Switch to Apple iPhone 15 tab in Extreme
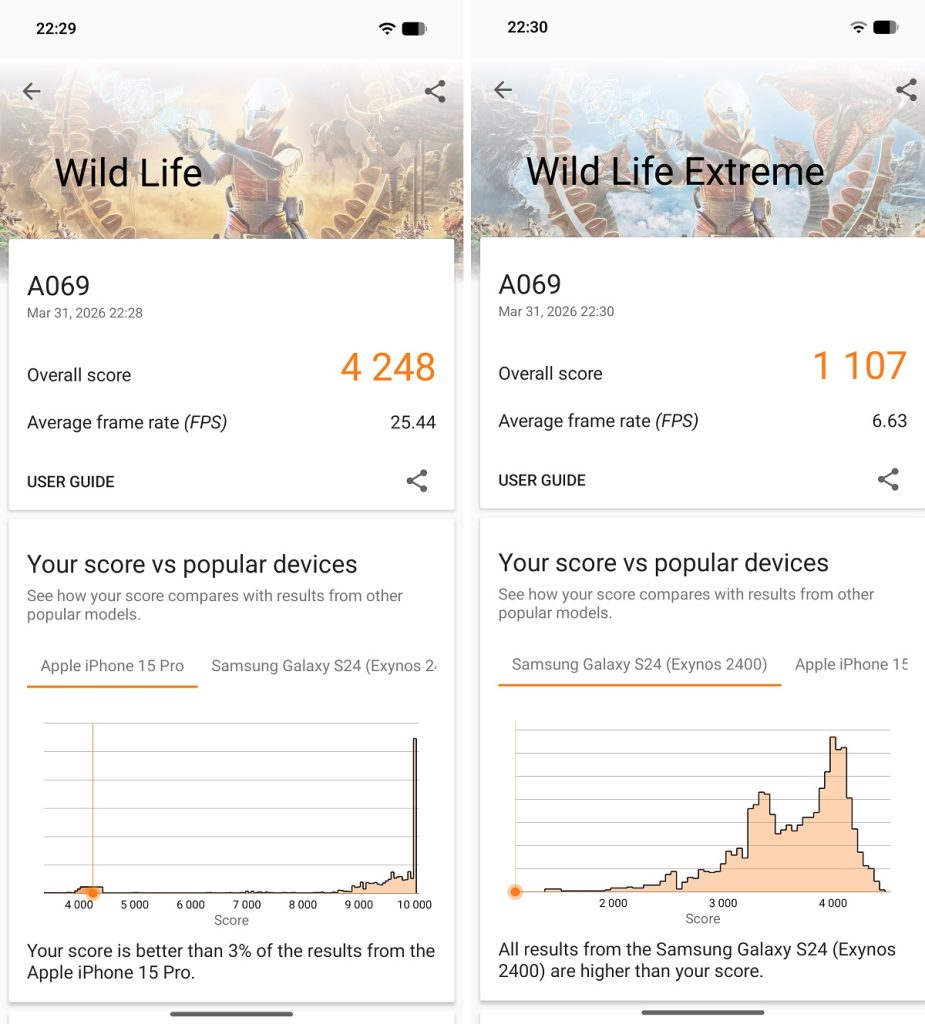This screenshot has height=1024, width=925. coord(850,664)
